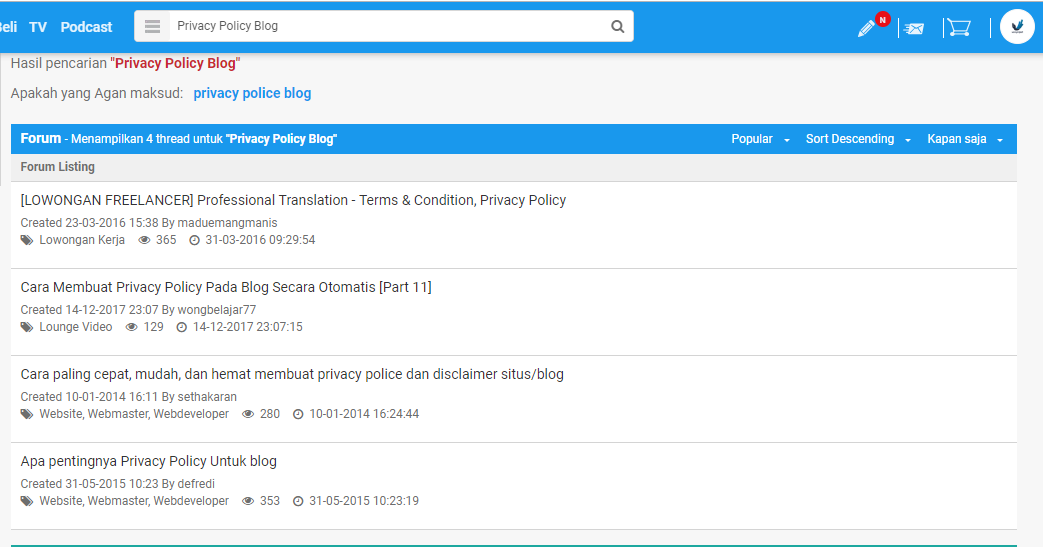Open Website, Webmaster, Webdeveloper category in sethakaran row
Image resolution: width=1043 pixels, height=547 pixels.
tap(134, 414)
